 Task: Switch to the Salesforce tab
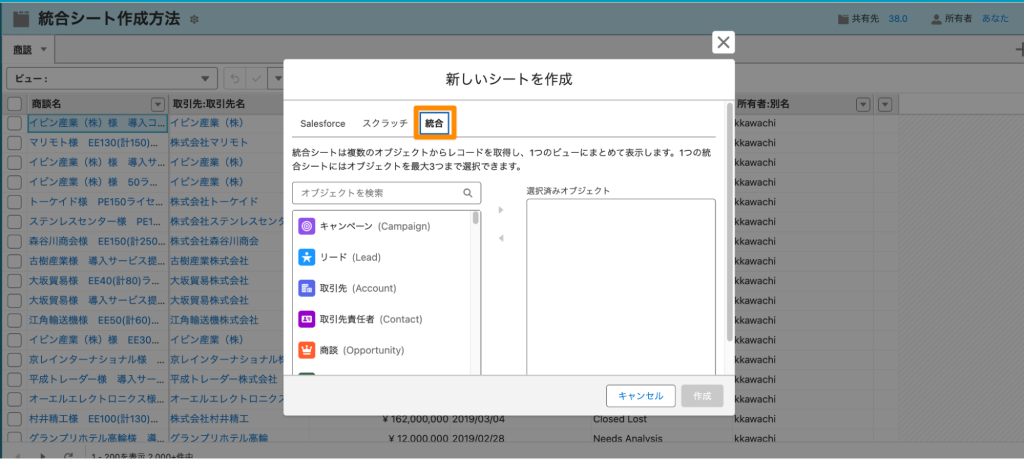pyautogui.click(x=323, y=123)
